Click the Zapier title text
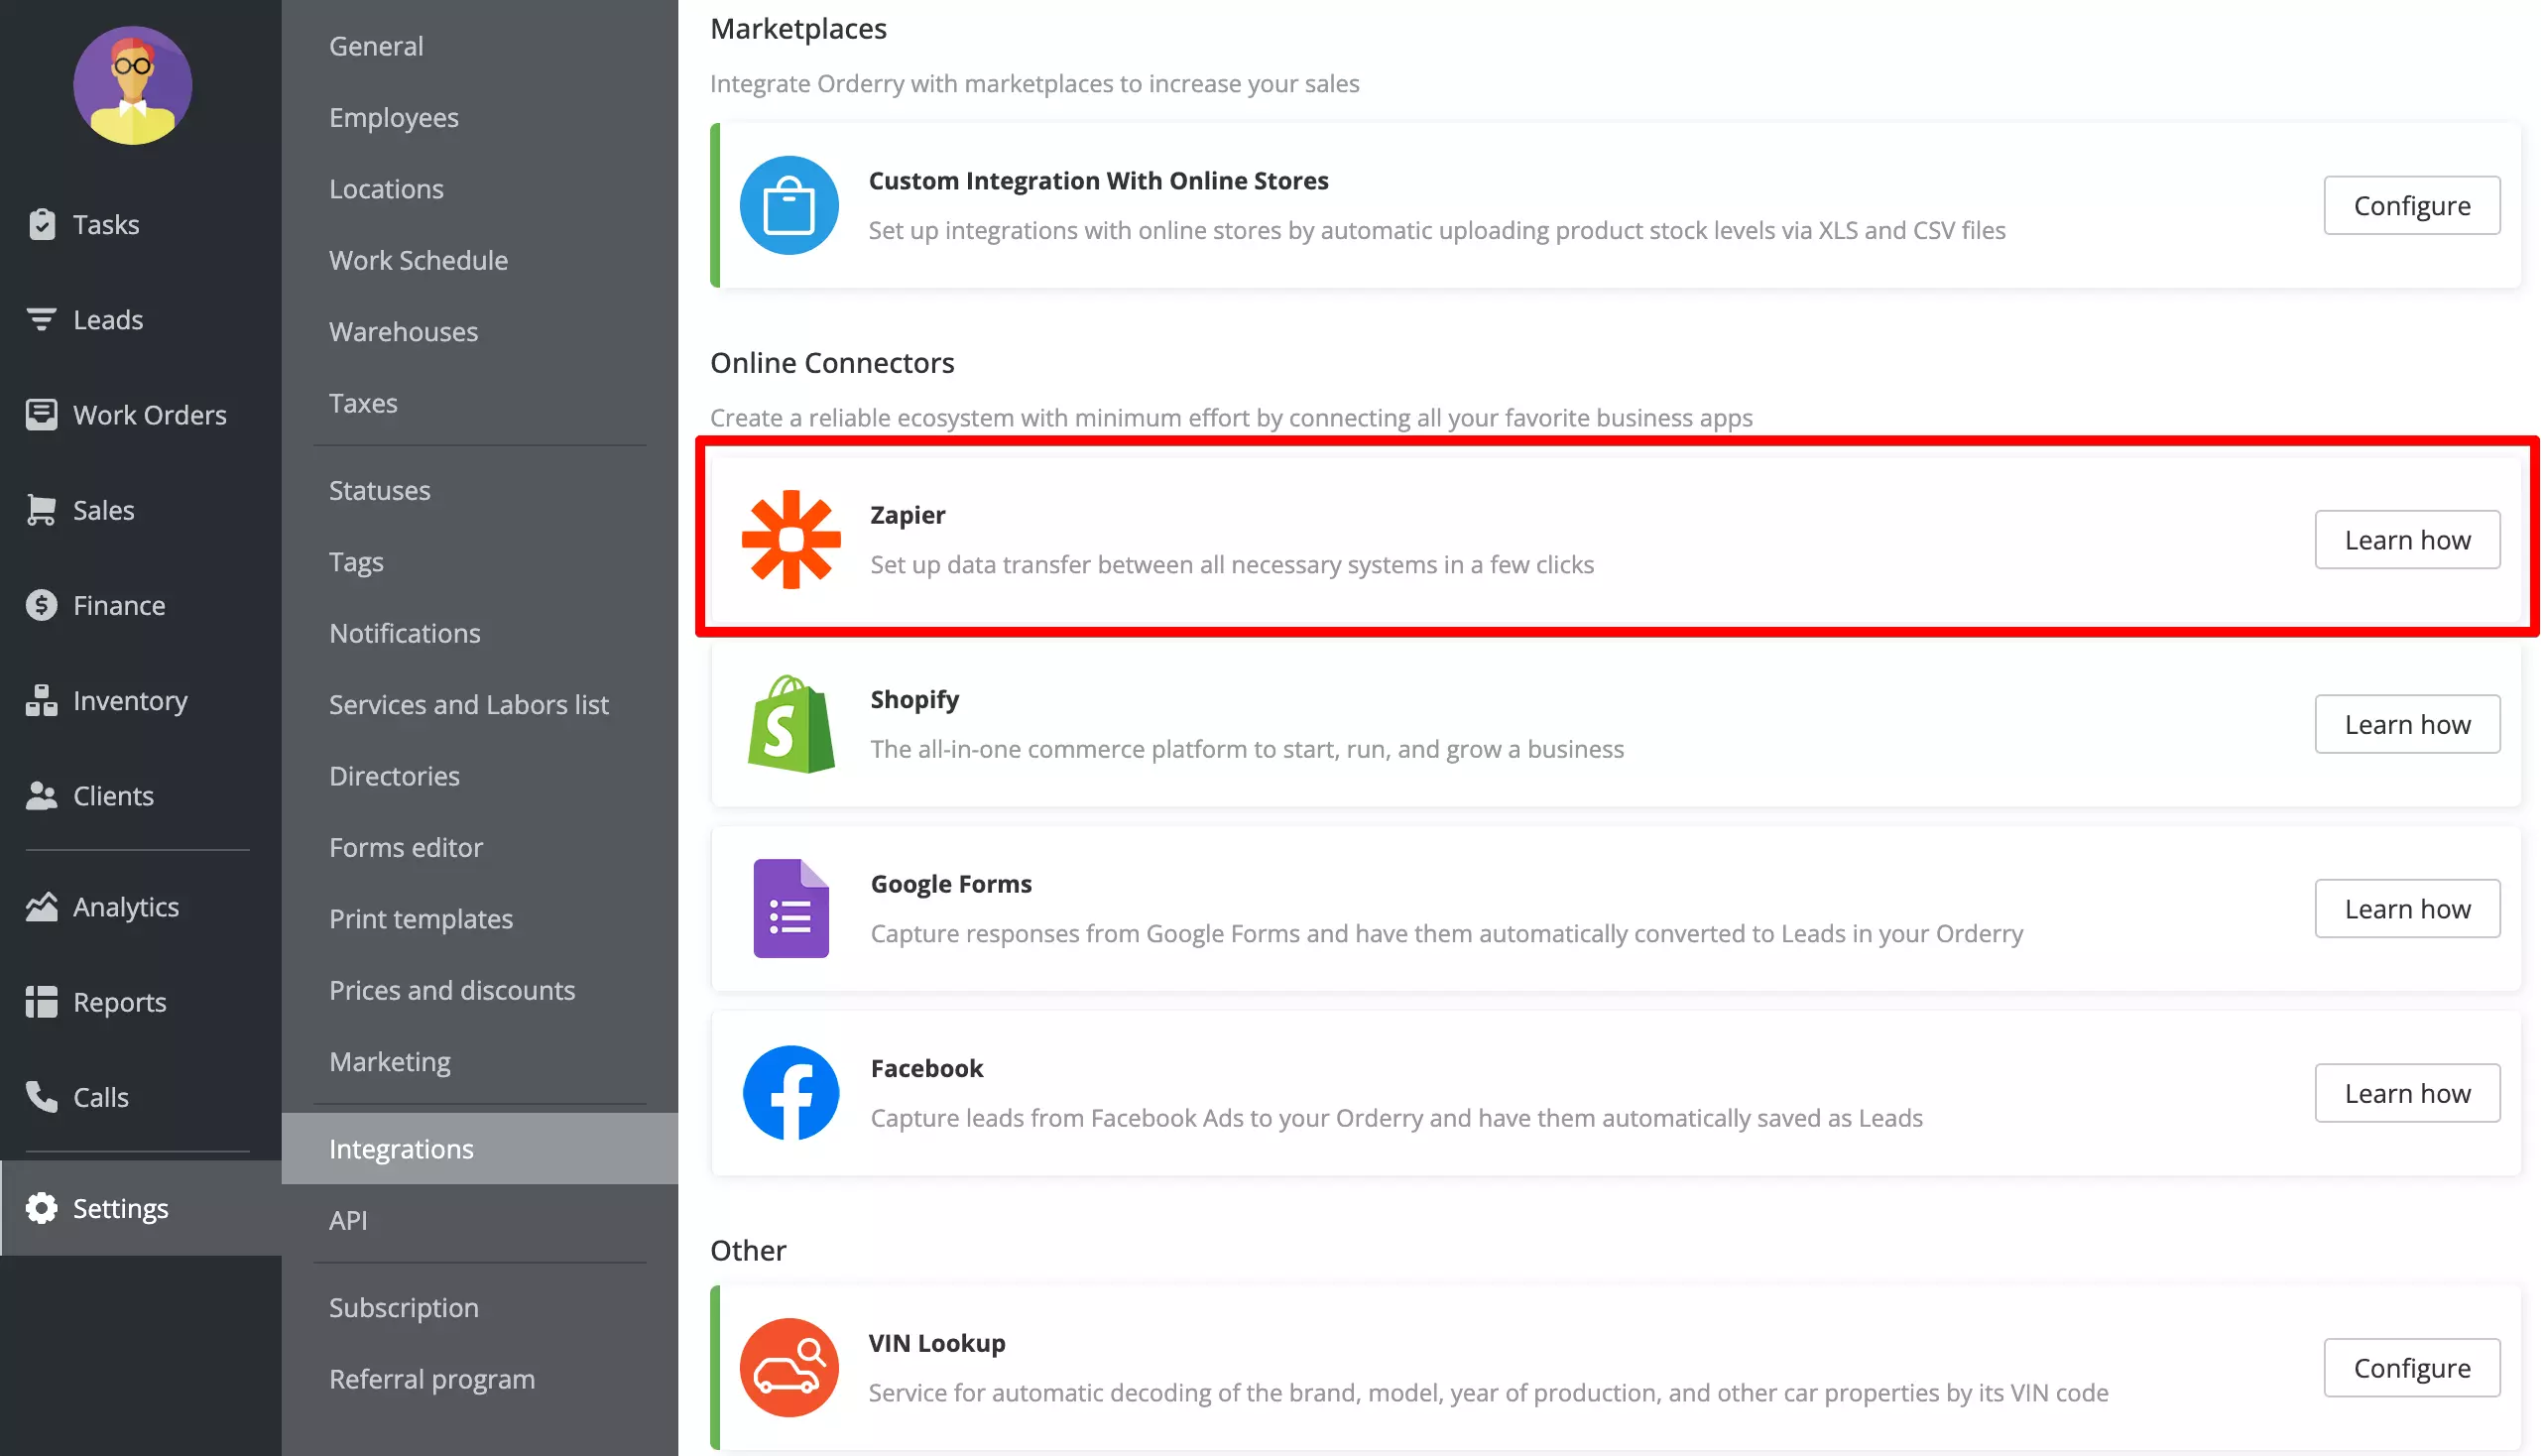The width and height of the screenshot is (2544, 1456). click(x=907, y=514)
